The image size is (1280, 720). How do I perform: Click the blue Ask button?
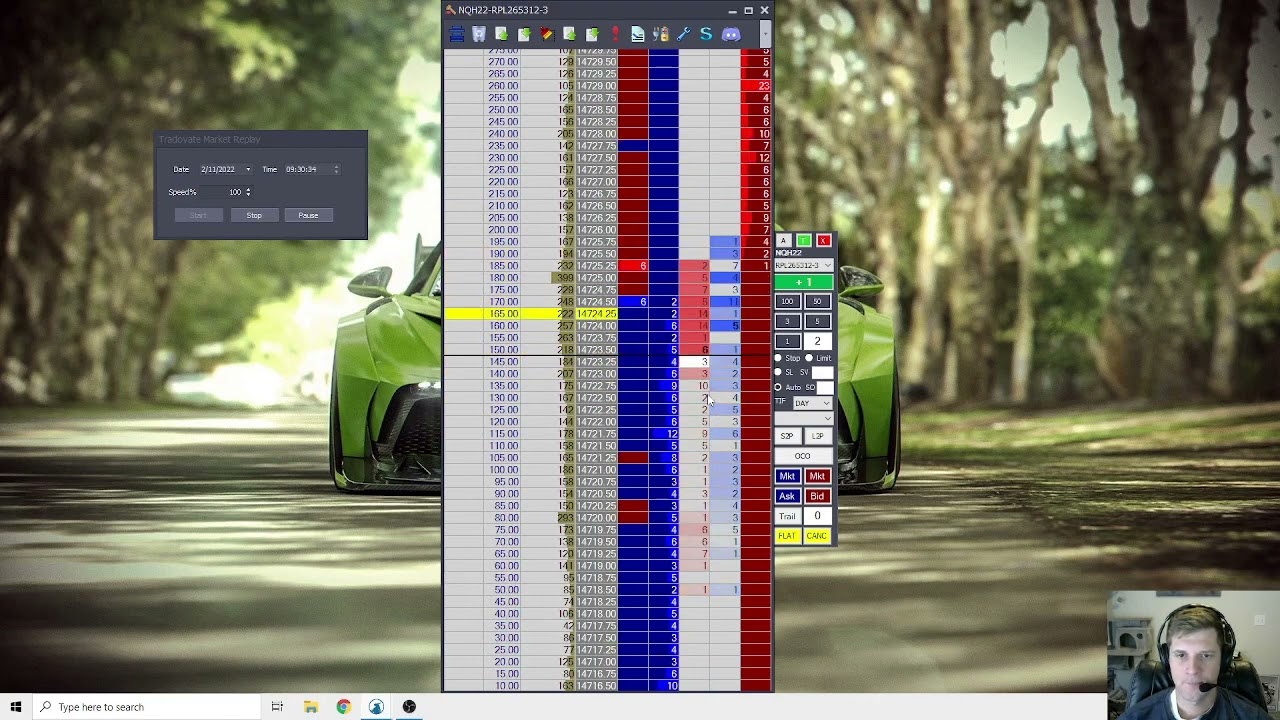[787, 497]
